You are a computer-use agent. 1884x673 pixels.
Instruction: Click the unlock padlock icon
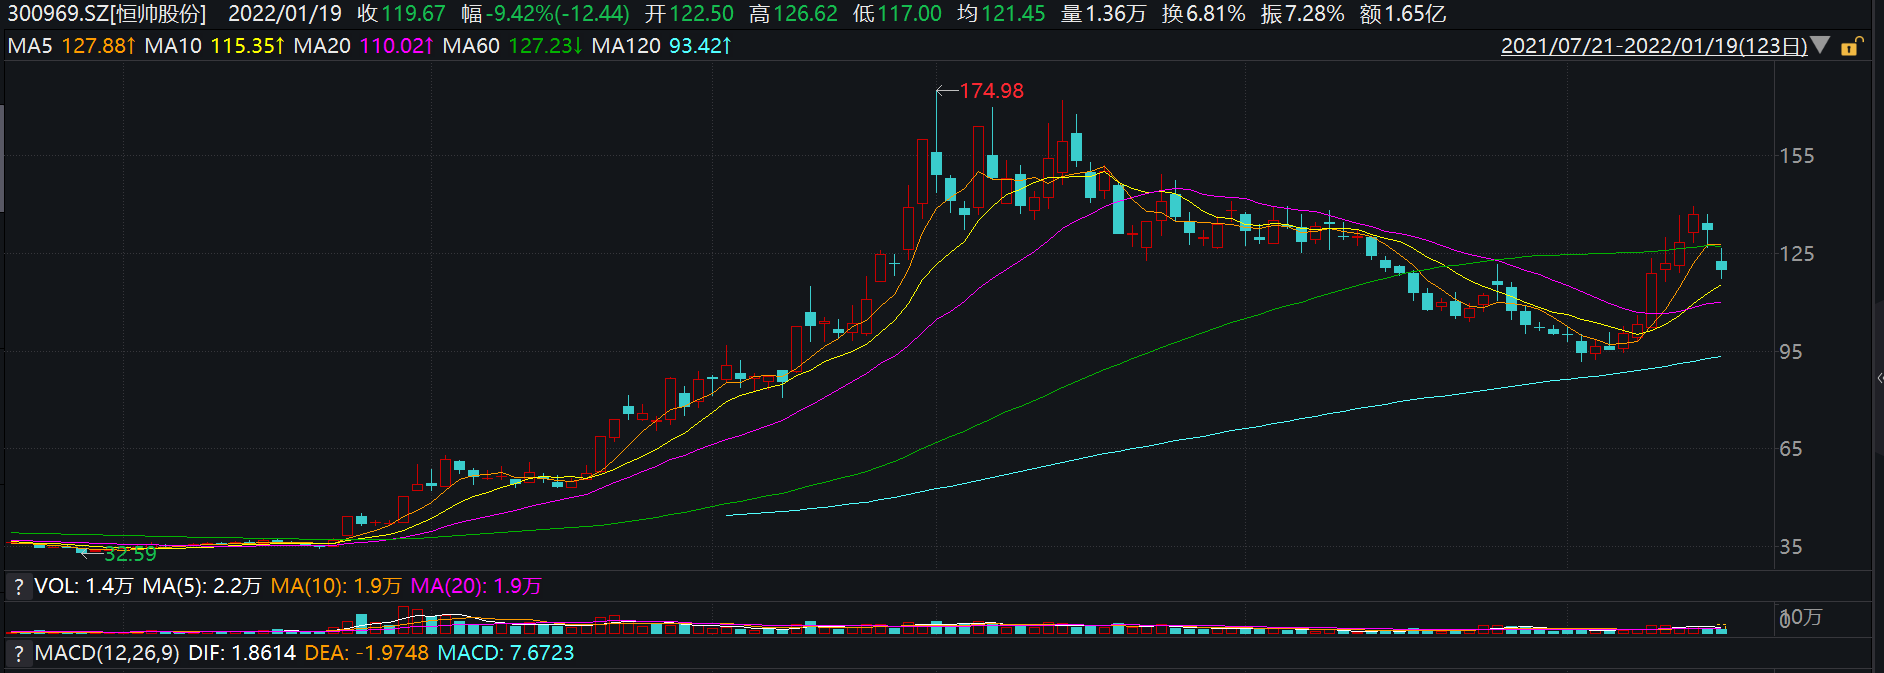tap(1851, 46)
